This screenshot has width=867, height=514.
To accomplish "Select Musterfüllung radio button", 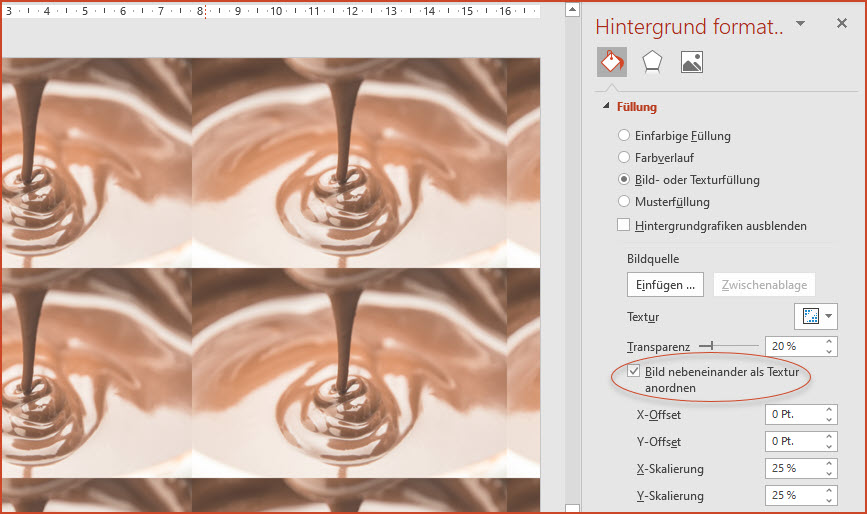I will point(624,201).
